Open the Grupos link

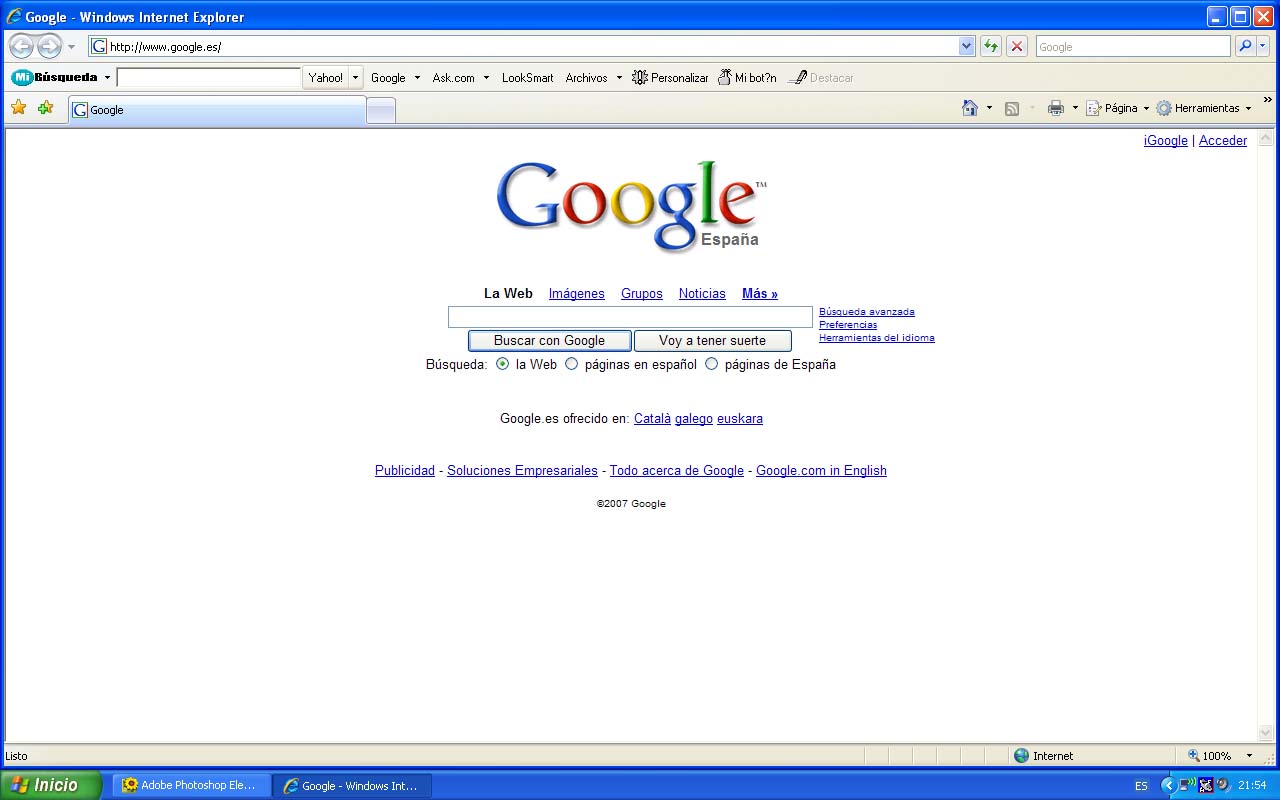pyautogui.click(x=641, y=293)
